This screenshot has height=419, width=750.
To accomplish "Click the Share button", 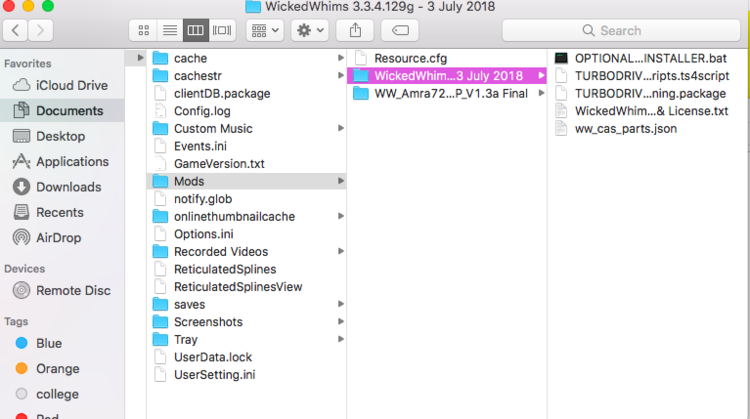I will coord(355,31).
